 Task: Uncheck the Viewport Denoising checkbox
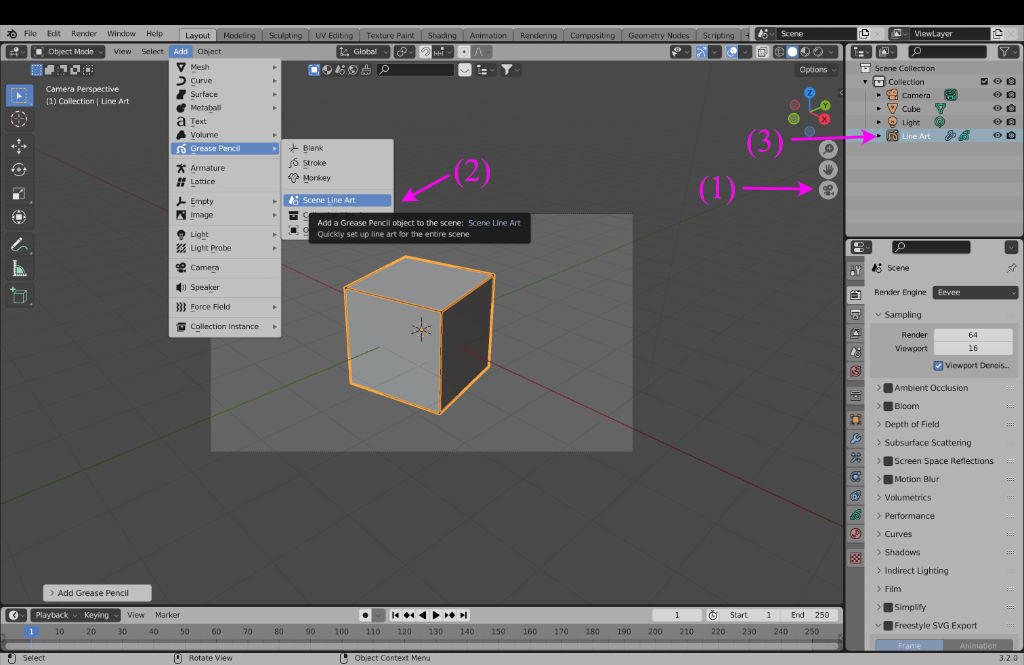click(x=938, y=366)
